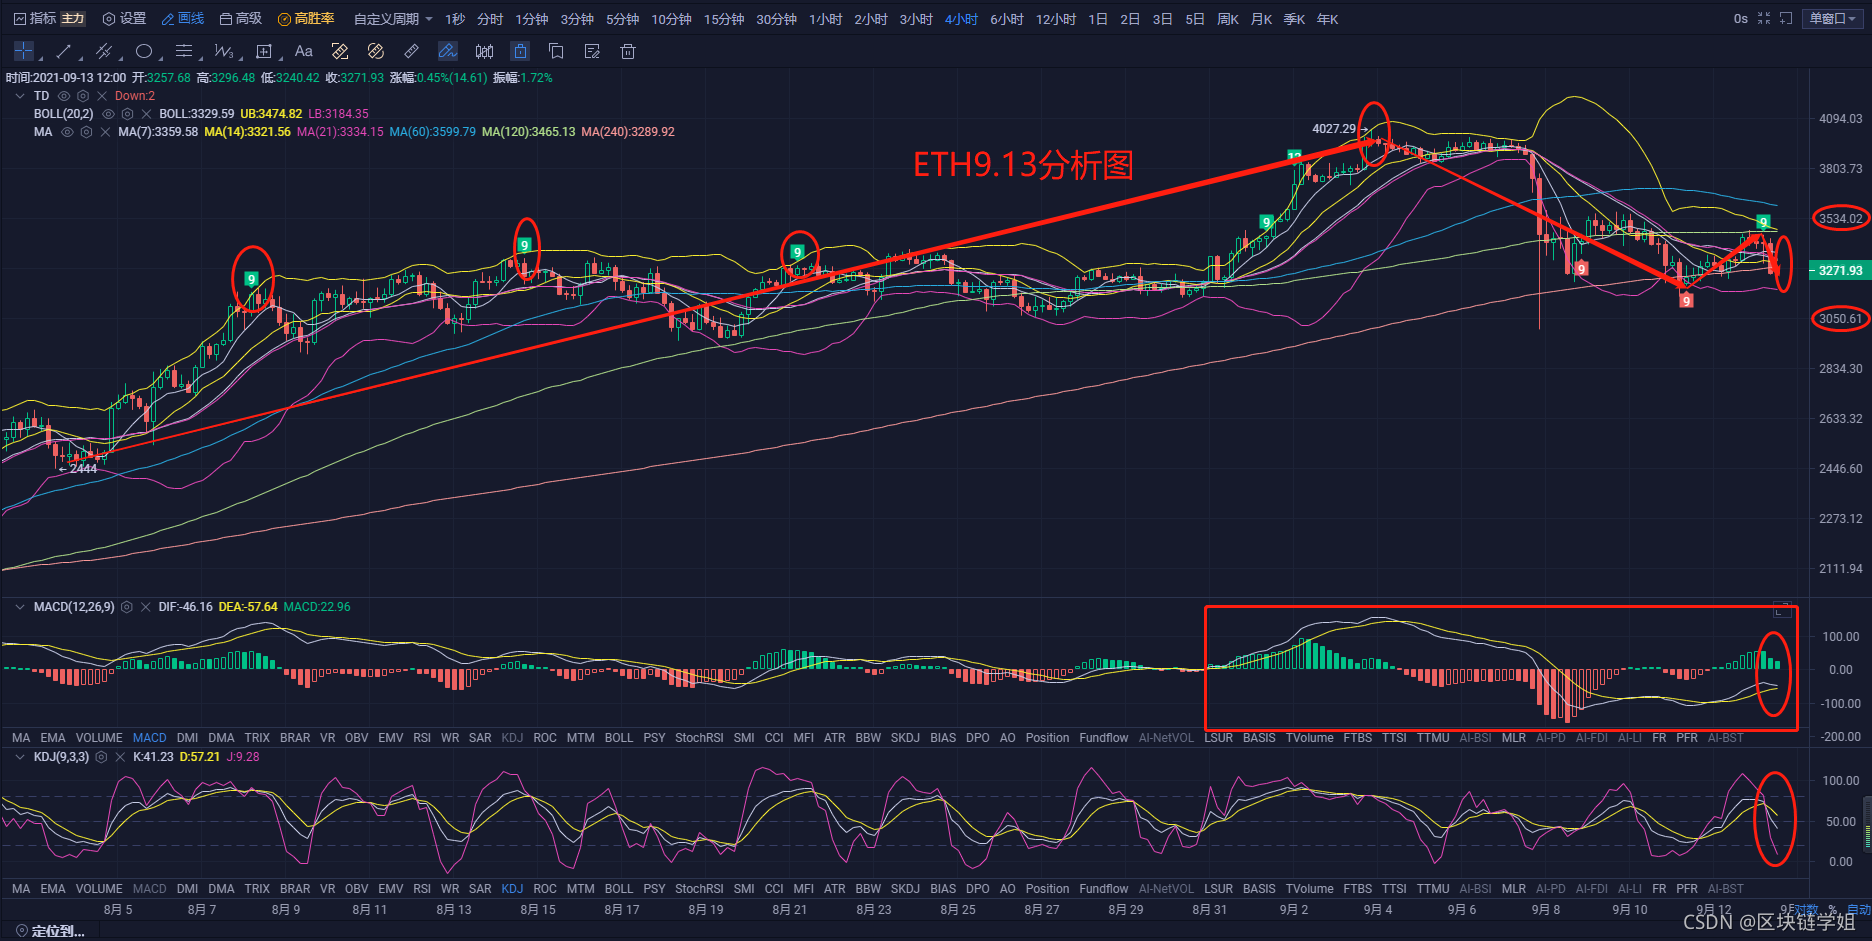Click the 定位到 locate button
The width and height of the screenshot is (1872, 941).
[x=50, y=931]
